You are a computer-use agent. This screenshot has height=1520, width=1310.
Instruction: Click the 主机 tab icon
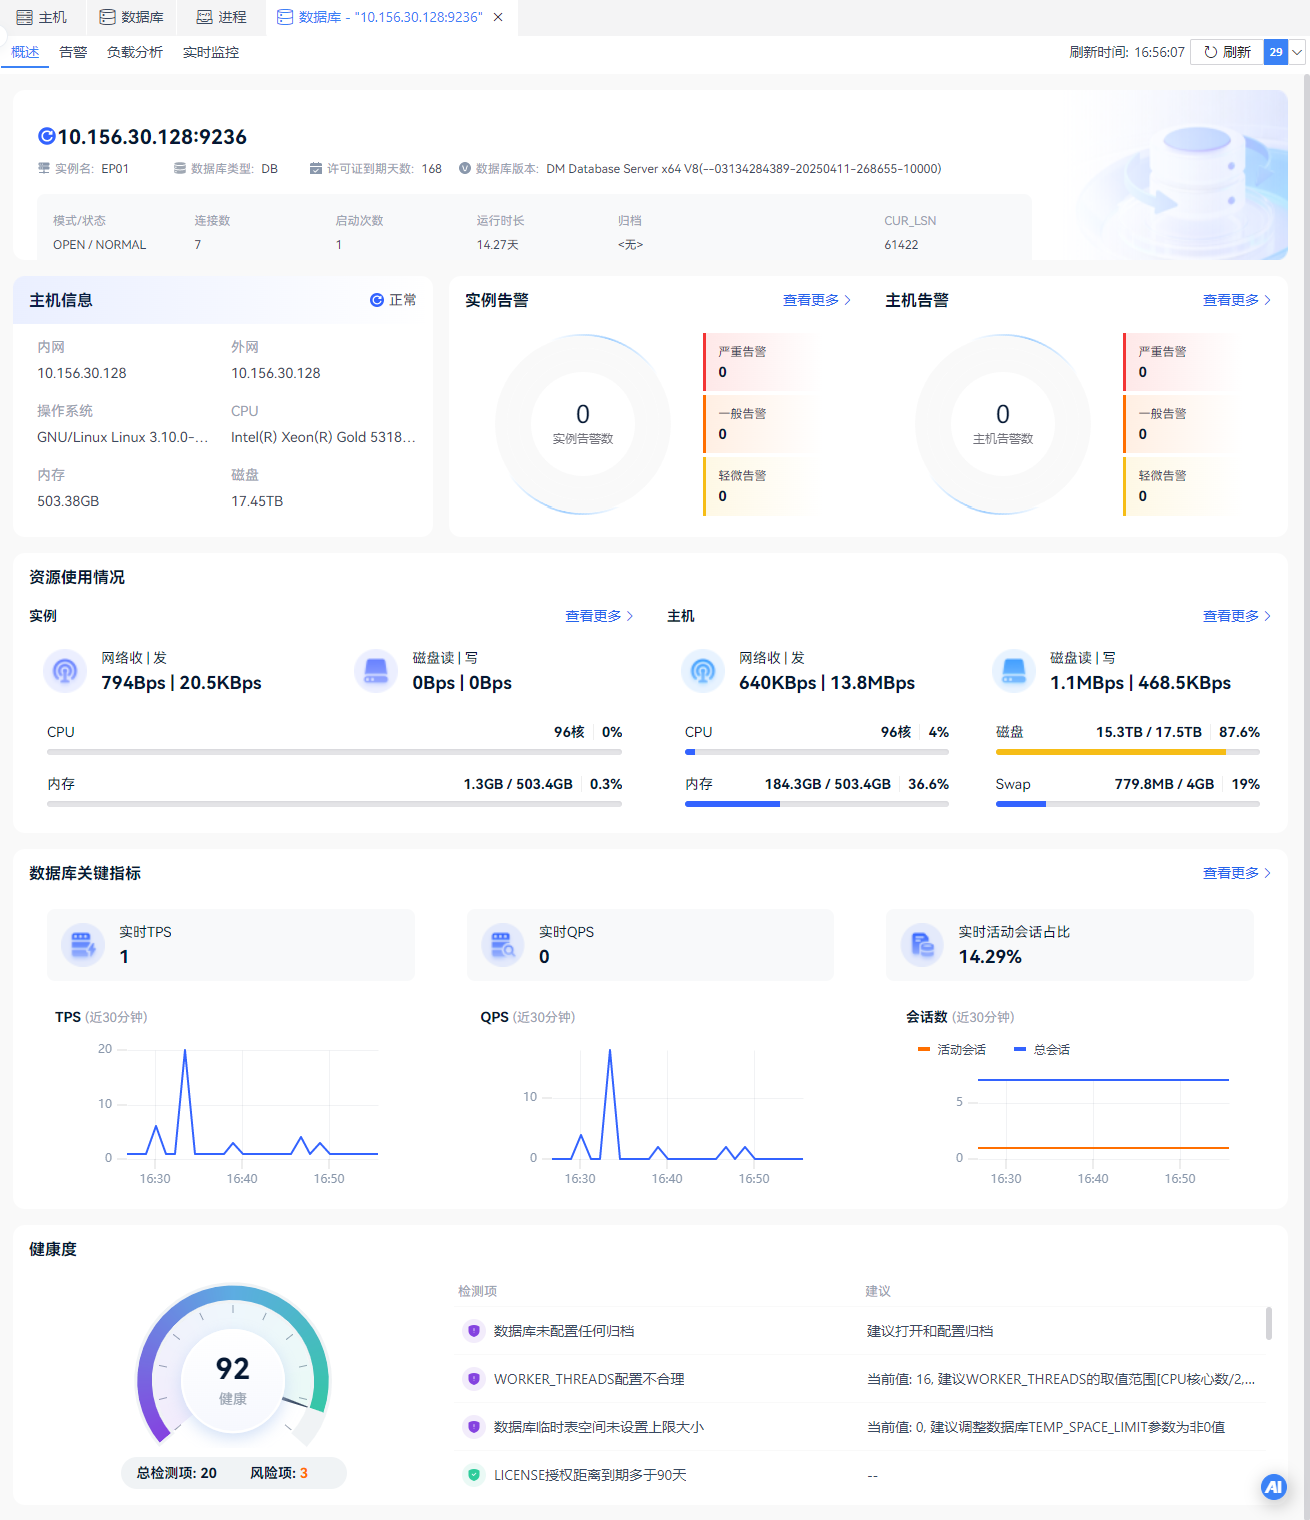[25, 17]
